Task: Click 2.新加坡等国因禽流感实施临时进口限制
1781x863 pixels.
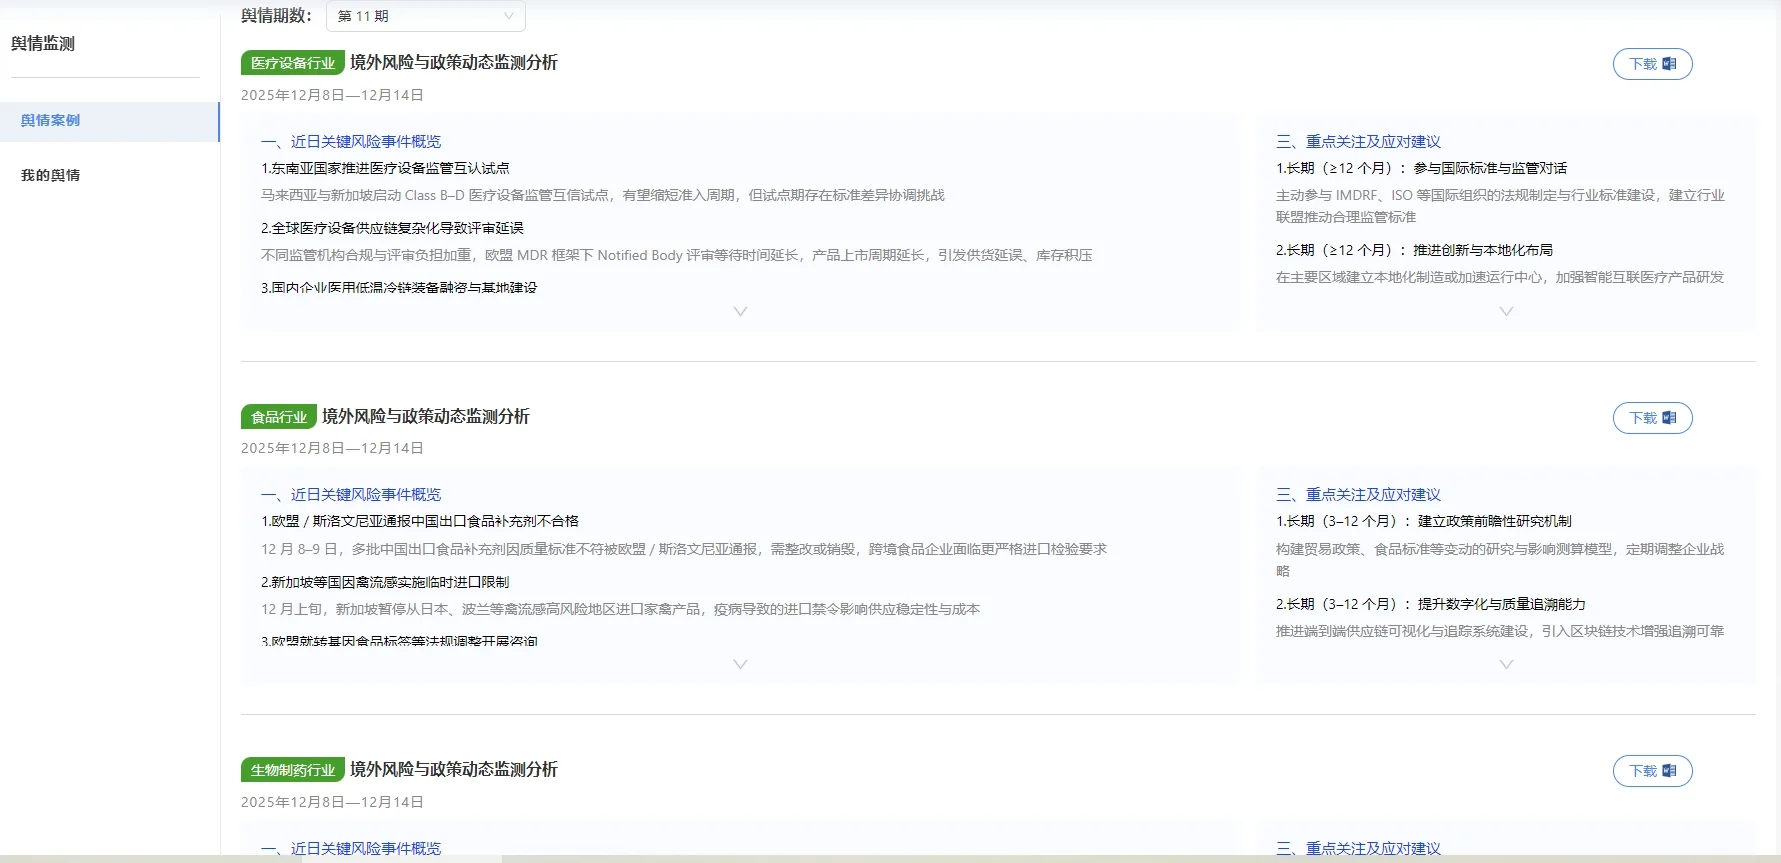Action: (385, 582)
